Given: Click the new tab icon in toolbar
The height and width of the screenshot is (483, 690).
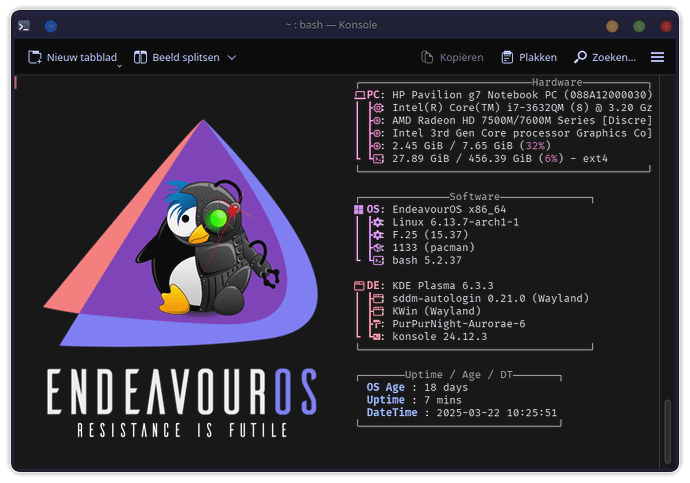Looking at the screenshot, I should coord(35,57).
